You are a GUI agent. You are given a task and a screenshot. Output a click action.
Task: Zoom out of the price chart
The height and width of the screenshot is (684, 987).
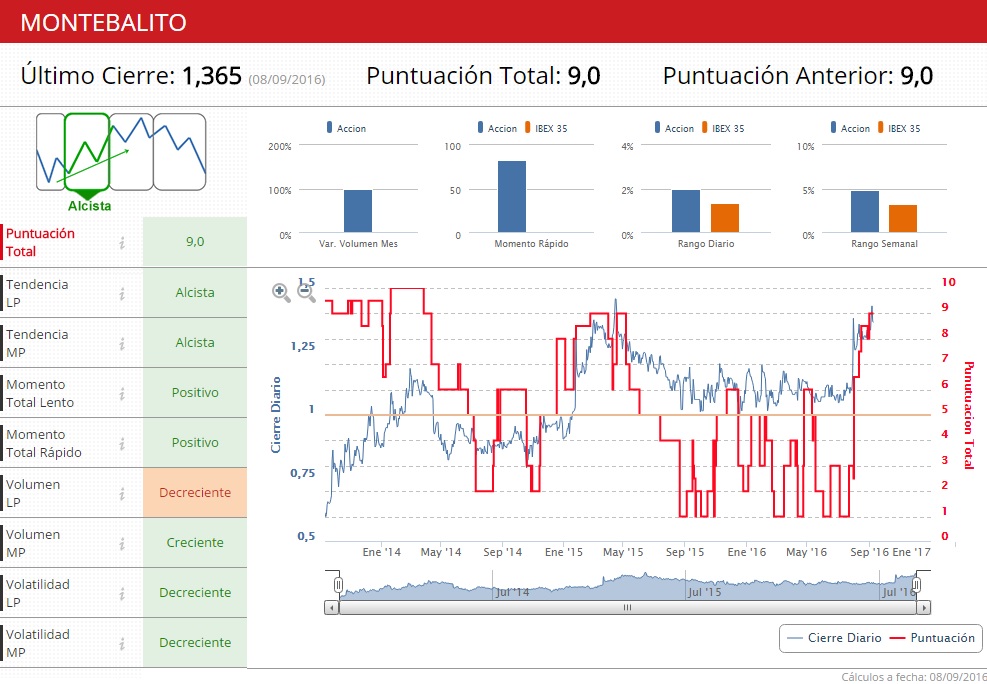pos(306,293)
